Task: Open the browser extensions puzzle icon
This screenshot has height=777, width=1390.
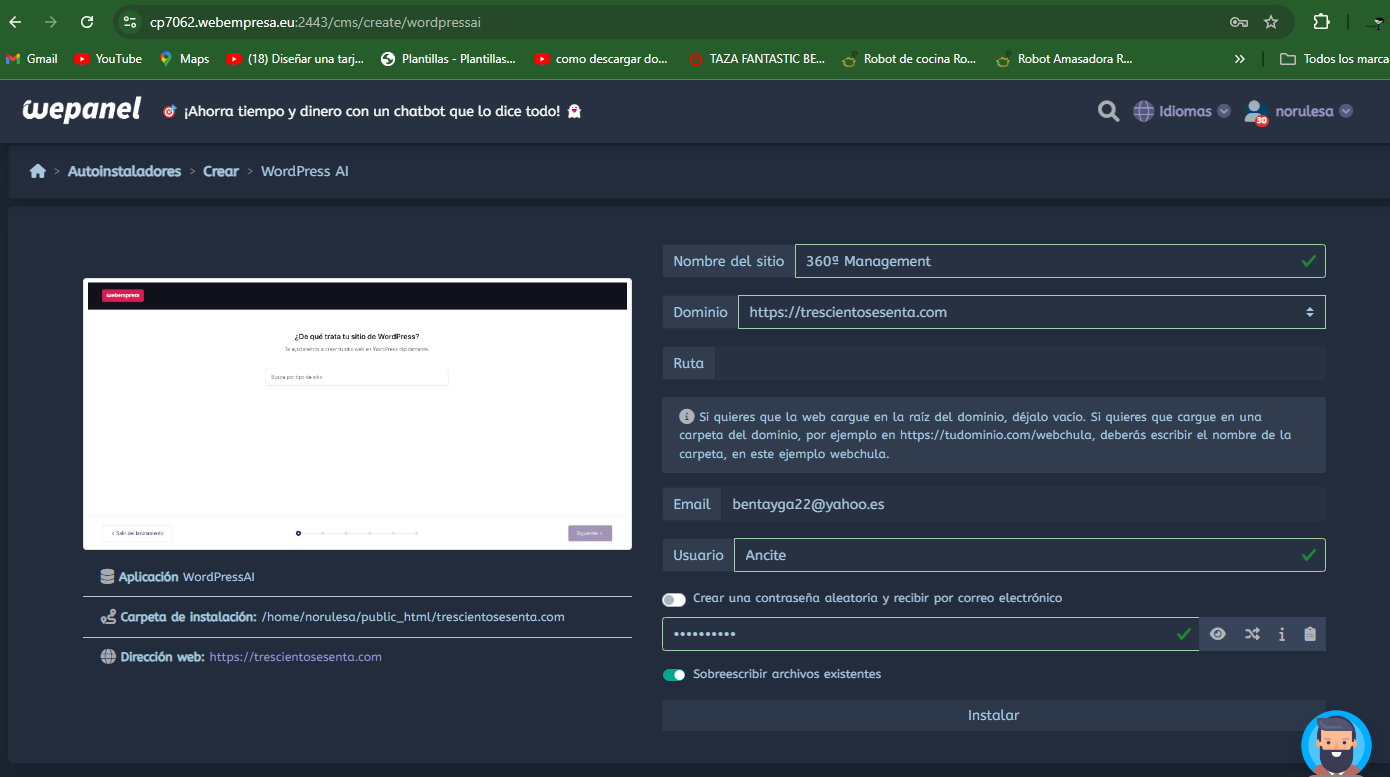Action: [x=1322, y=22]
